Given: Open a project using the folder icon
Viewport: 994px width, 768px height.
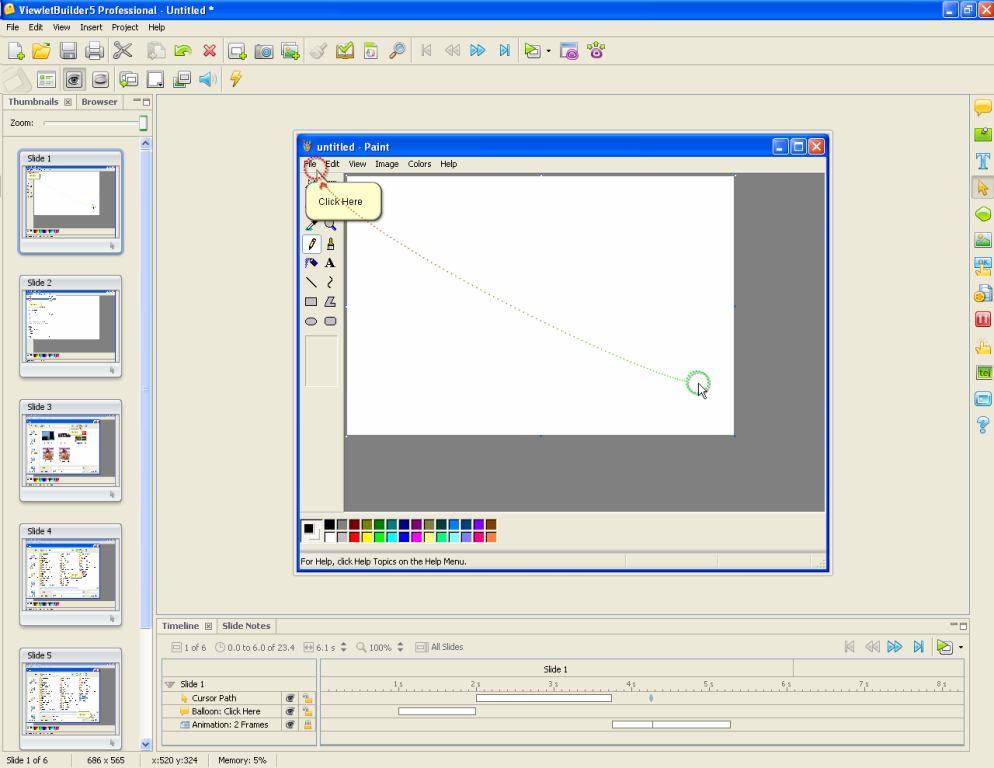Looking at the screenshot, I should click(x=42, y=51).
